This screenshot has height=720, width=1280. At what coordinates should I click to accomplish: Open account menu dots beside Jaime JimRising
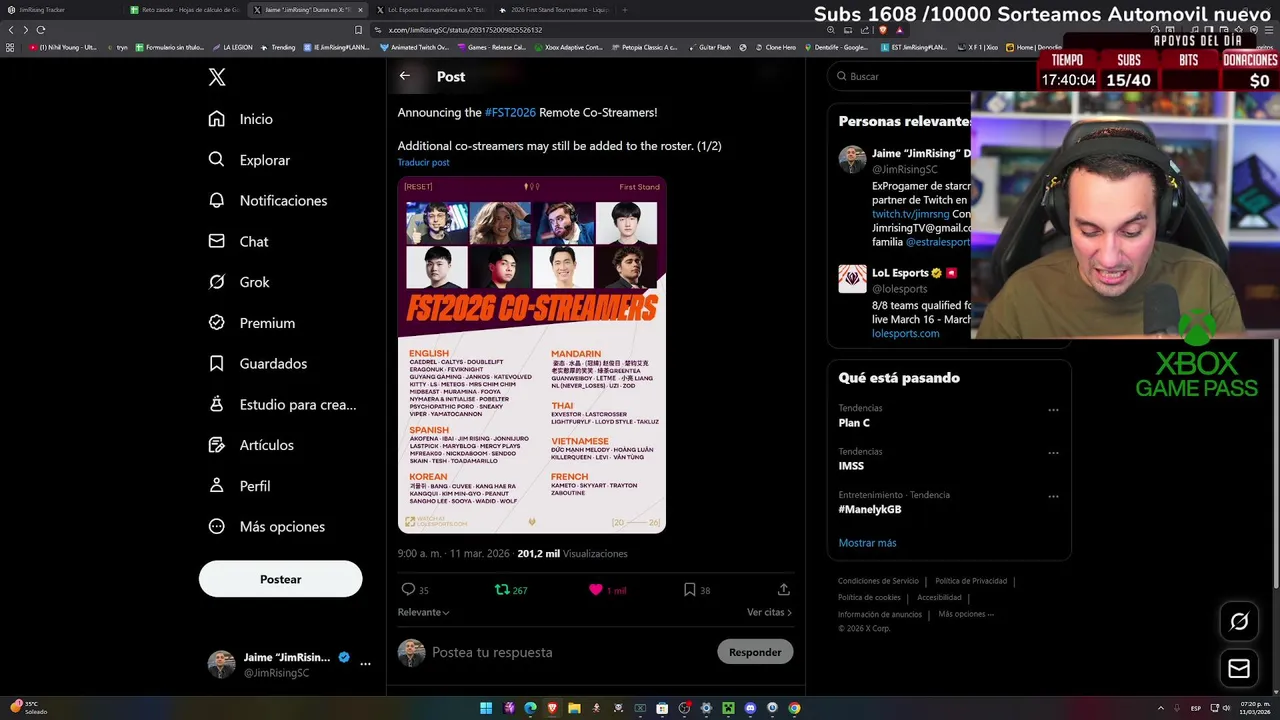365,664
